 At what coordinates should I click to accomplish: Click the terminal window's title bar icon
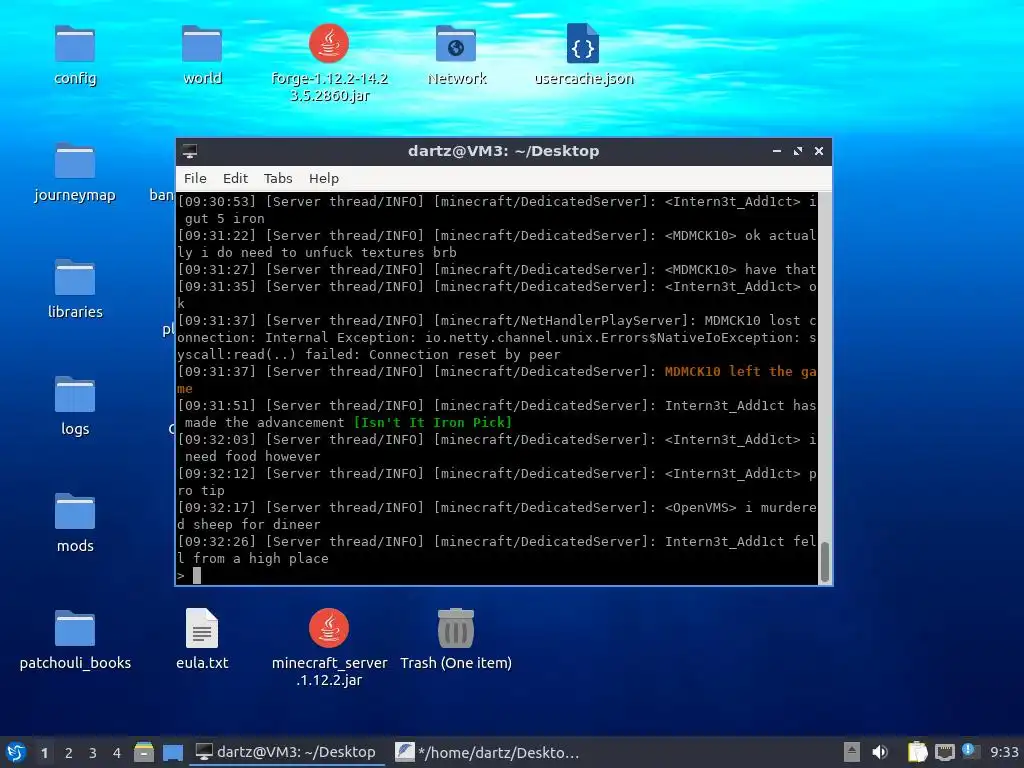(190, 151)
